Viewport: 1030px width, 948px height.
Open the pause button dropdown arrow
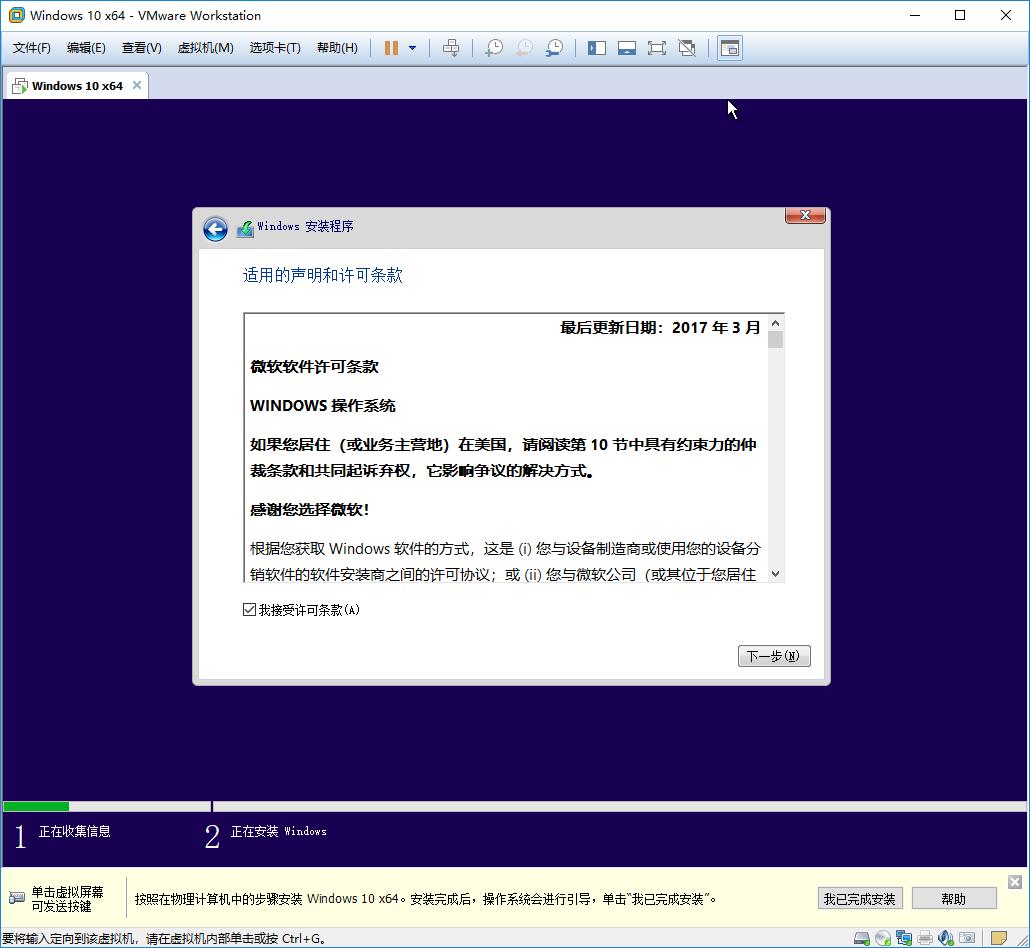point(413,47)
